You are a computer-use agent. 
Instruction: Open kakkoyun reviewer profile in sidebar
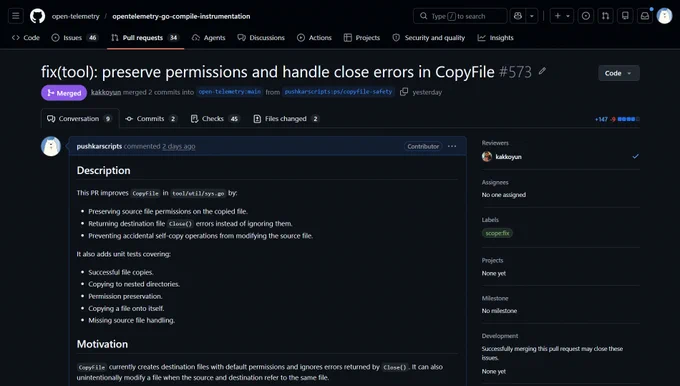click(508, 157)
